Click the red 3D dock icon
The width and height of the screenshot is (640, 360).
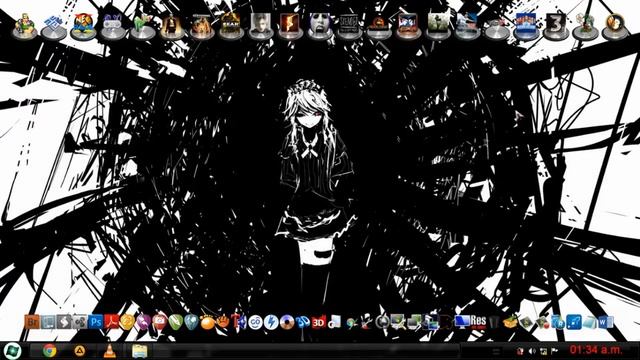(x=318, y=322)
